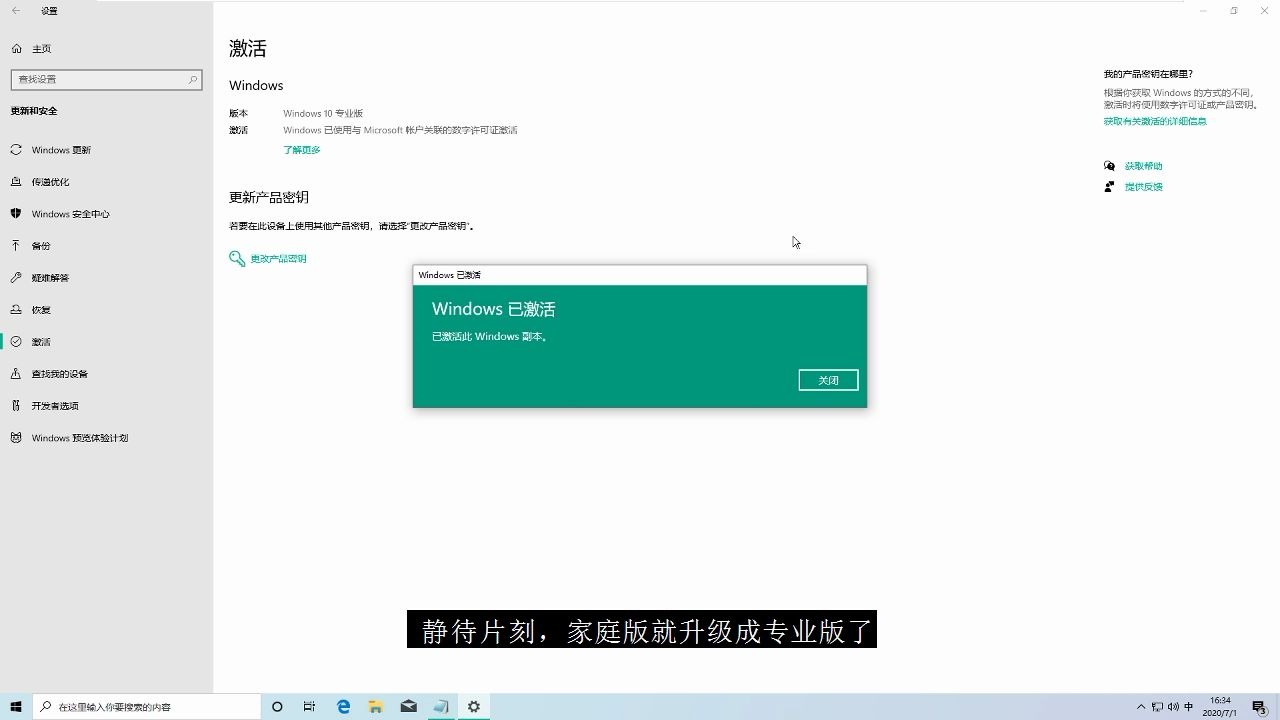Click the shield icon for Windows 安全中心
Image resolution: width=1280 pixels, height=720 pixels.
pos(16,214)
